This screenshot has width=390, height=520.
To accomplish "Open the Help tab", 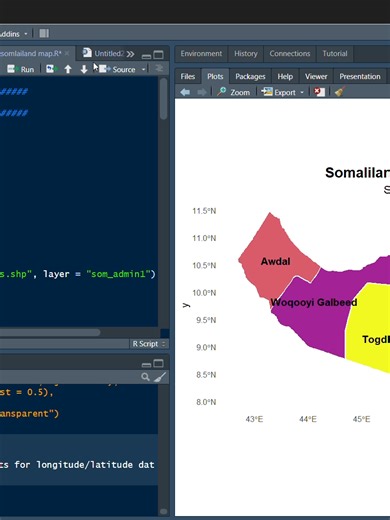I will (285, 77).
